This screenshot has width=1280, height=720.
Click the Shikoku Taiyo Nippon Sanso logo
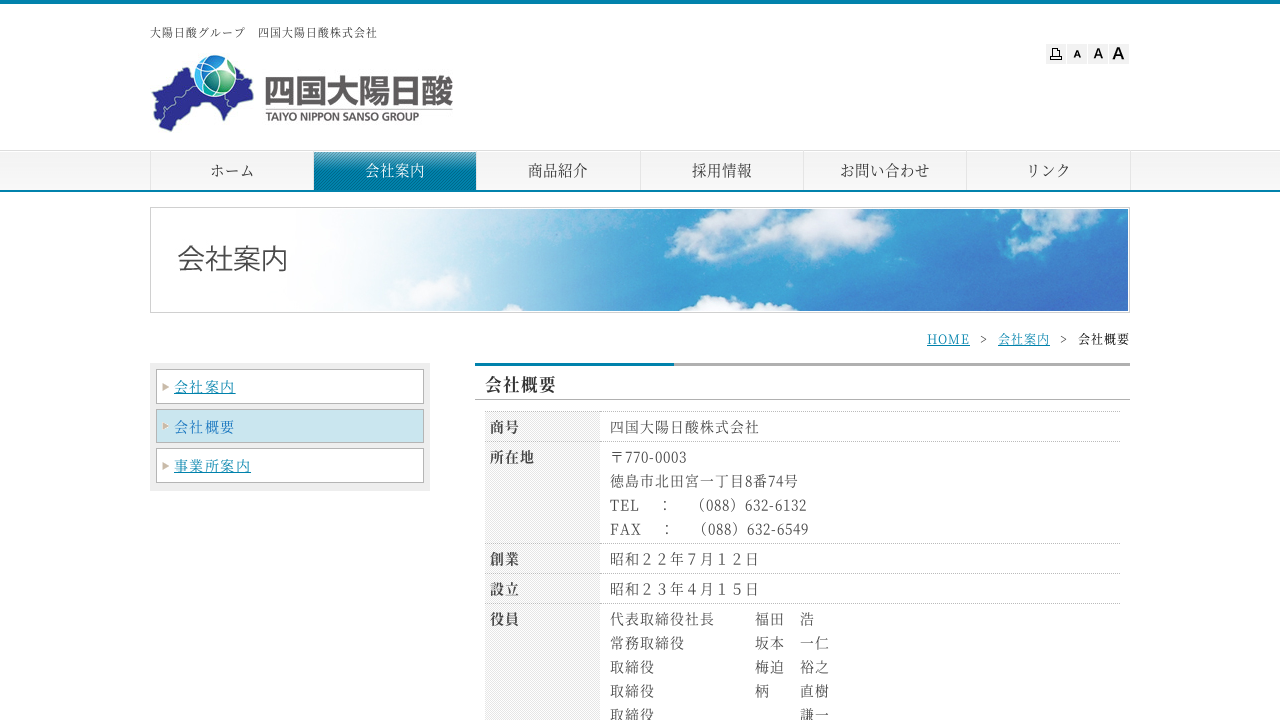click(x=302, y=93)
